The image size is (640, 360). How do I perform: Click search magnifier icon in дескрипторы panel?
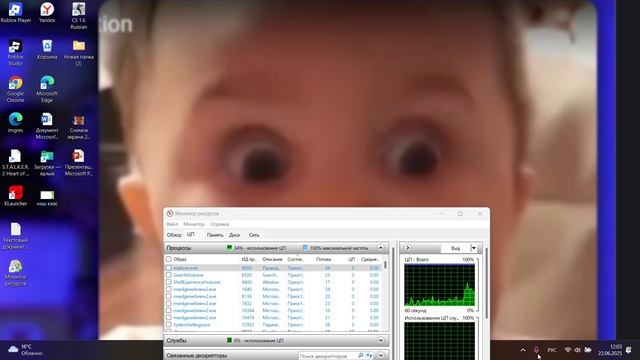tap(360, 356)
